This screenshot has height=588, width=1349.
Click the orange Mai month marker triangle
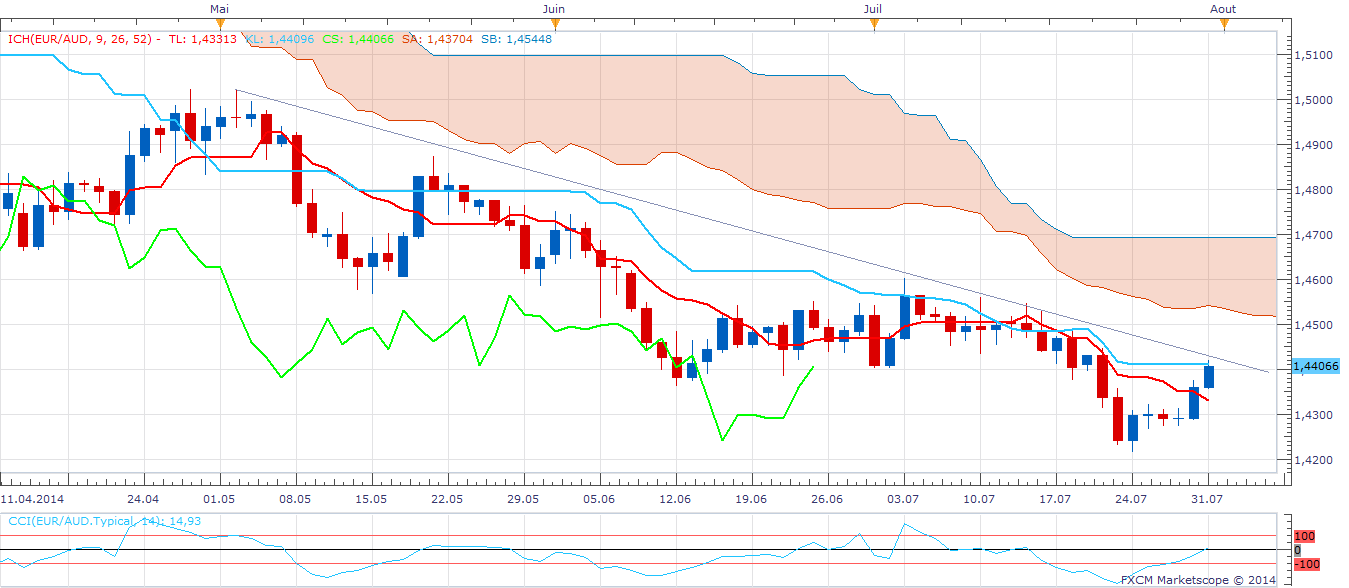(220, 24)
